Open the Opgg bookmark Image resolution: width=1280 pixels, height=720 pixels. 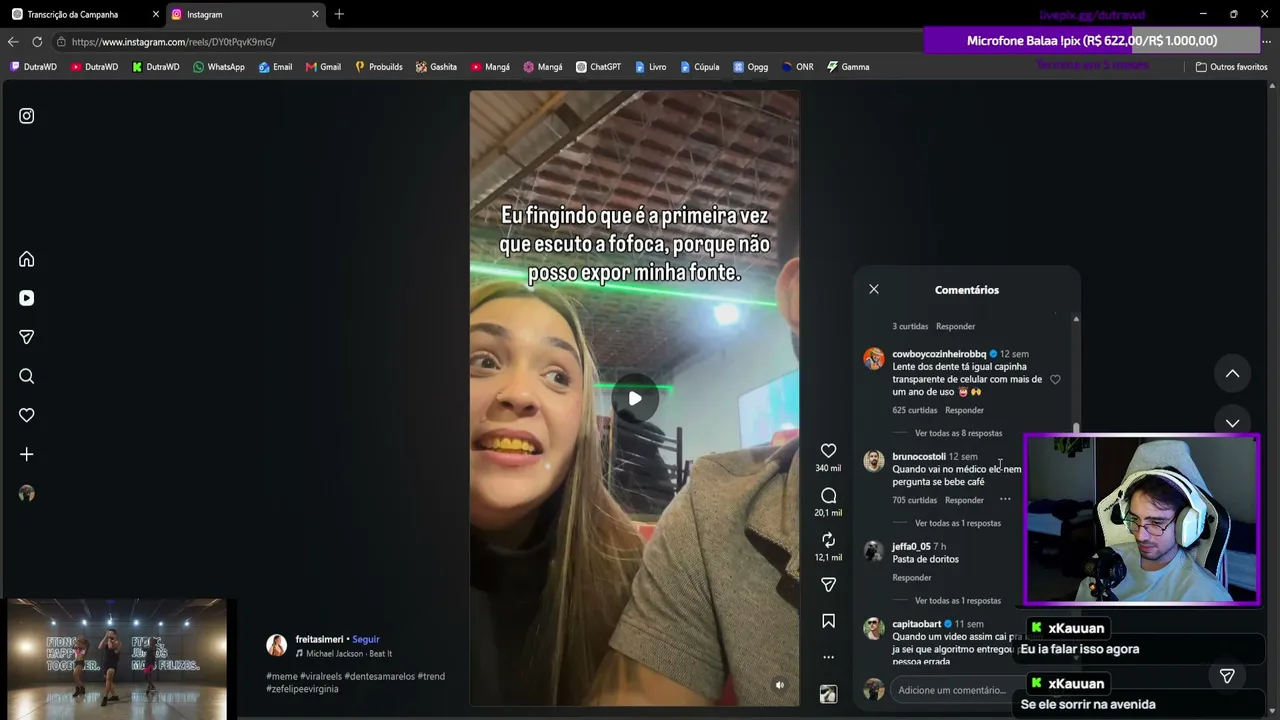point(750,67)
